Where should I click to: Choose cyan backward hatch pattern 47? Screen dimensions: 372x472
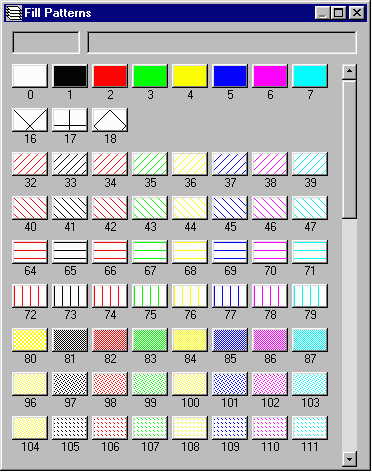[x=310, y=208]
